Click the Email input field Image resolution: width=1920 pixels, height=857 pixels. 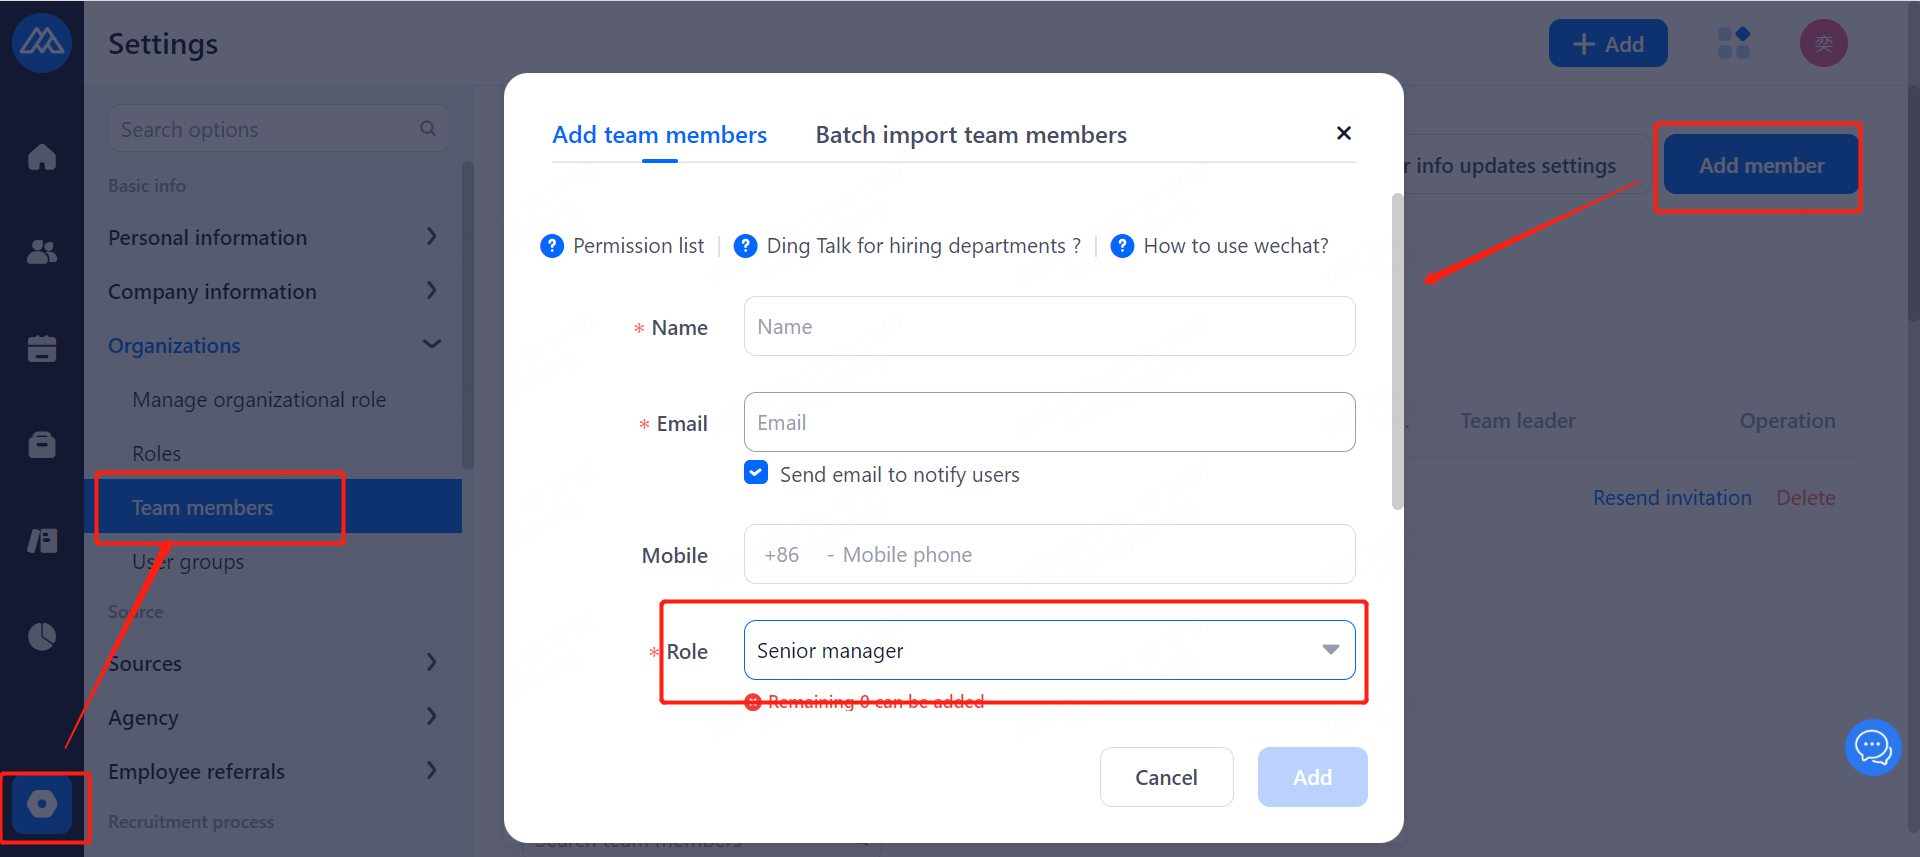tap(1049, 422)
